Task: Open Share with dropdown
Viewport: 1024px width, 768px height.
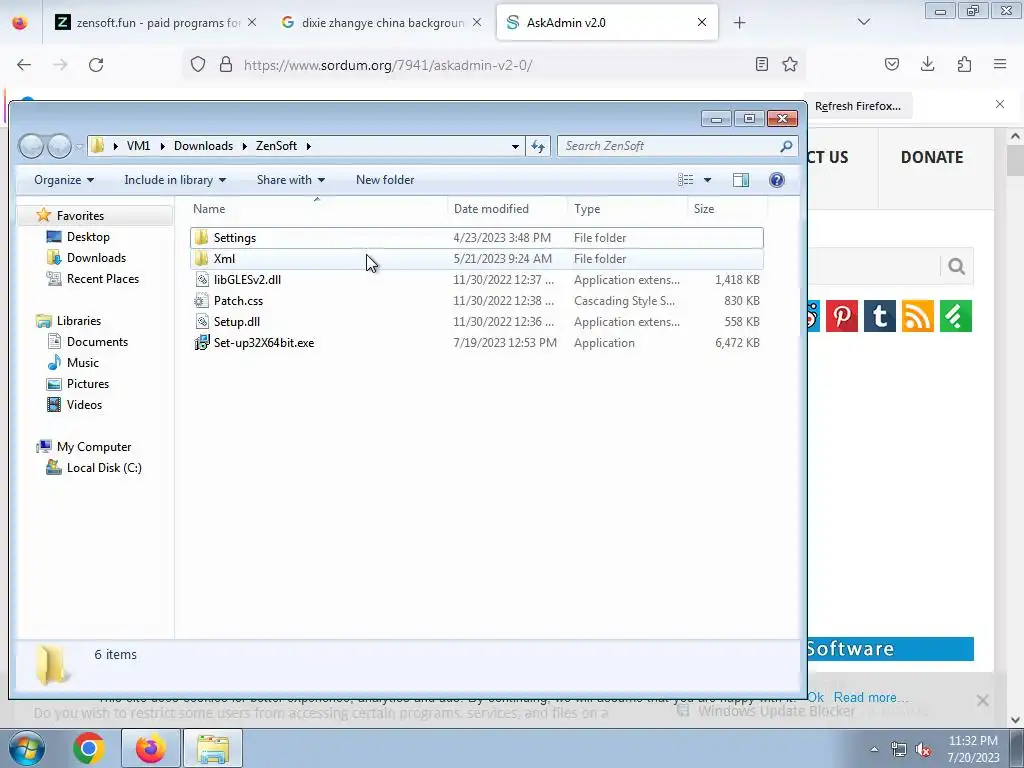Action: (x=291, y=180)
